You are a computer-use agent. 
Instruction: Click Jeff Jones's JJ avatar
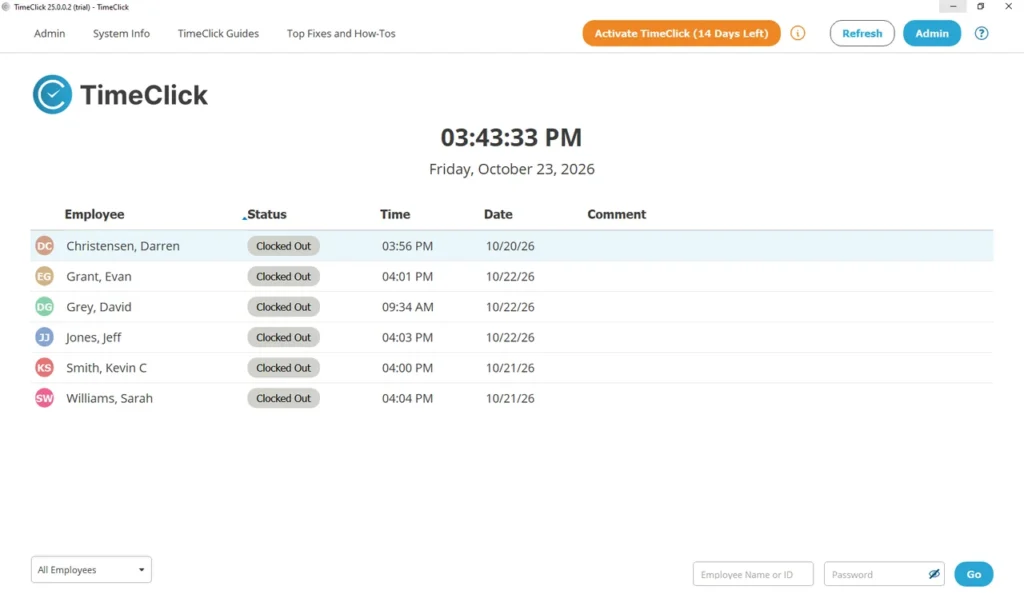click(x=44, y=337)
